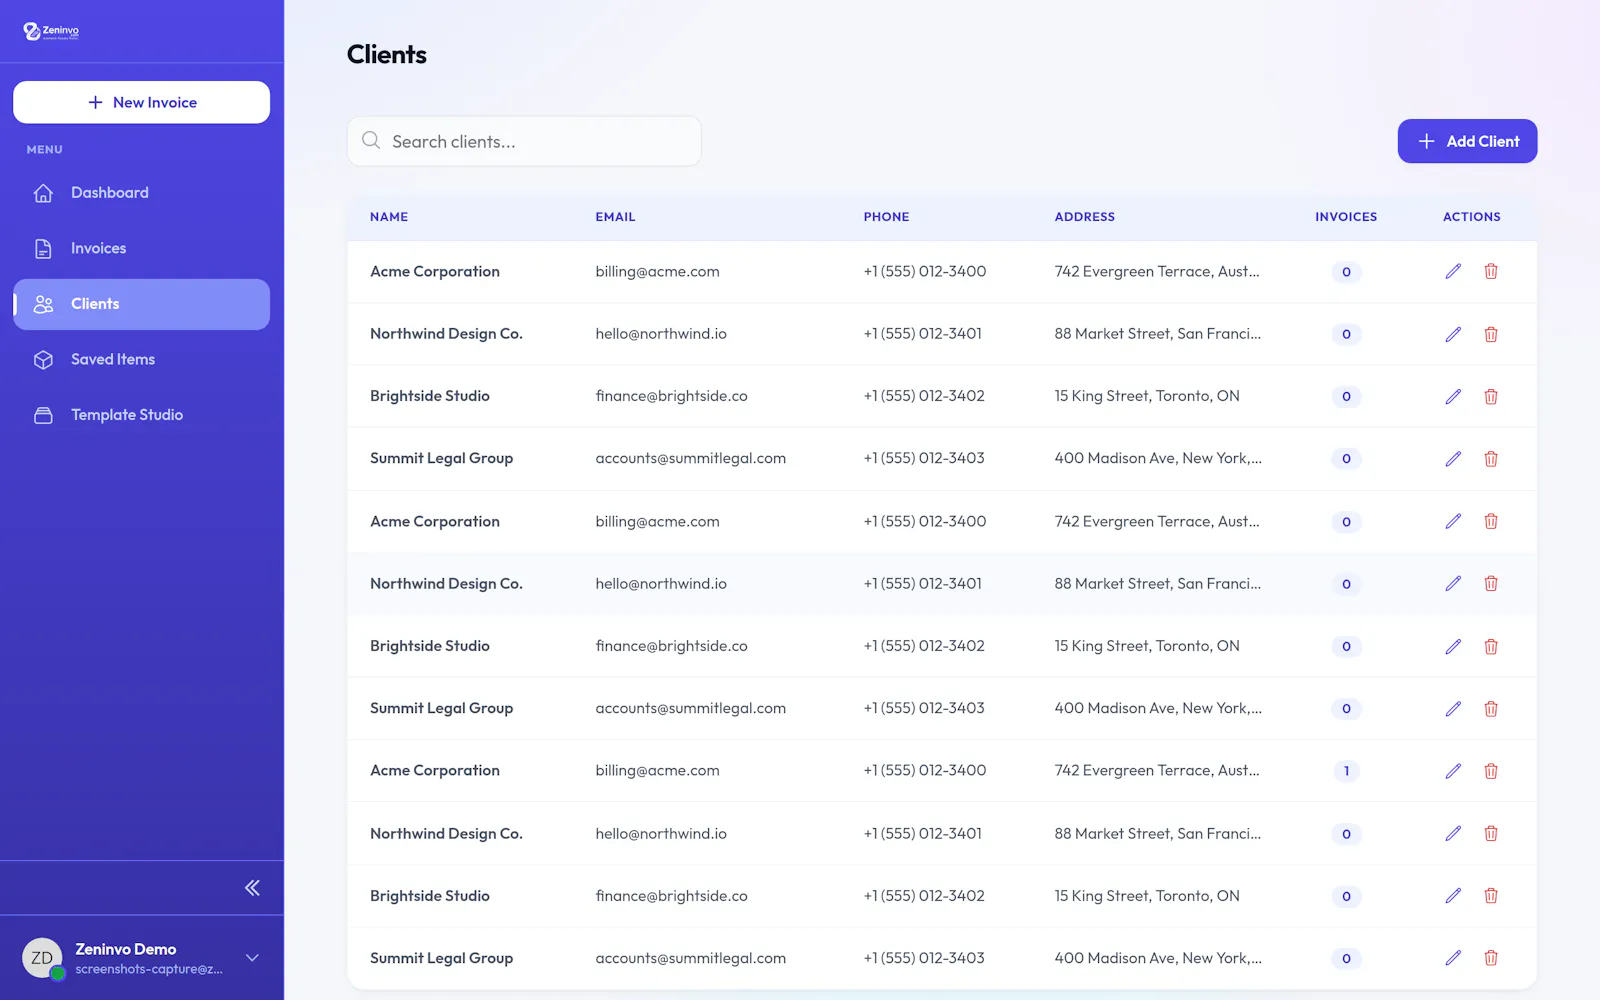Delete the second Acme Corporation row

click(x=1491, y=521)
